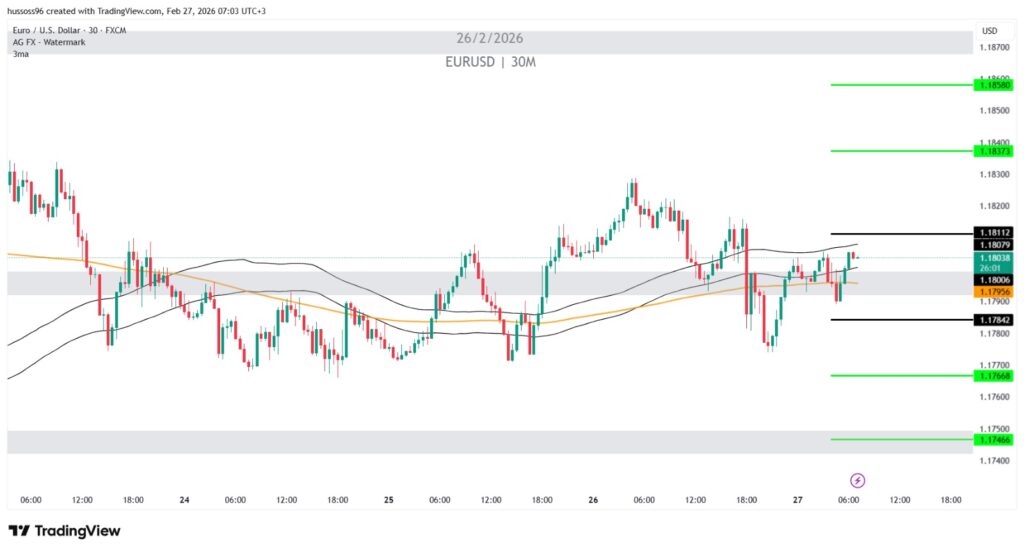Screen dimensions: 1024x552
Task: Click the date 25 on the time axis
Action: coord(388,500)
